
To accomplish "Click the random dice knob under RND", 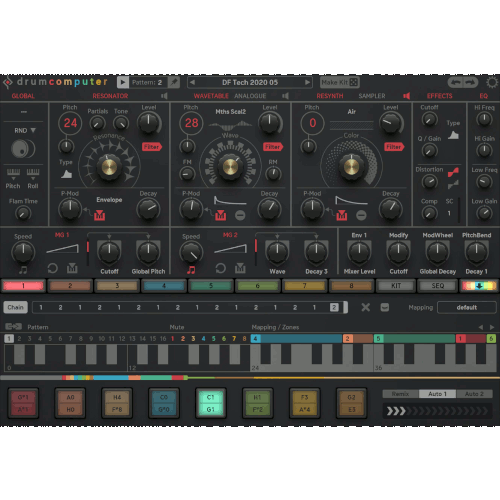I will [x=23, y=148].
